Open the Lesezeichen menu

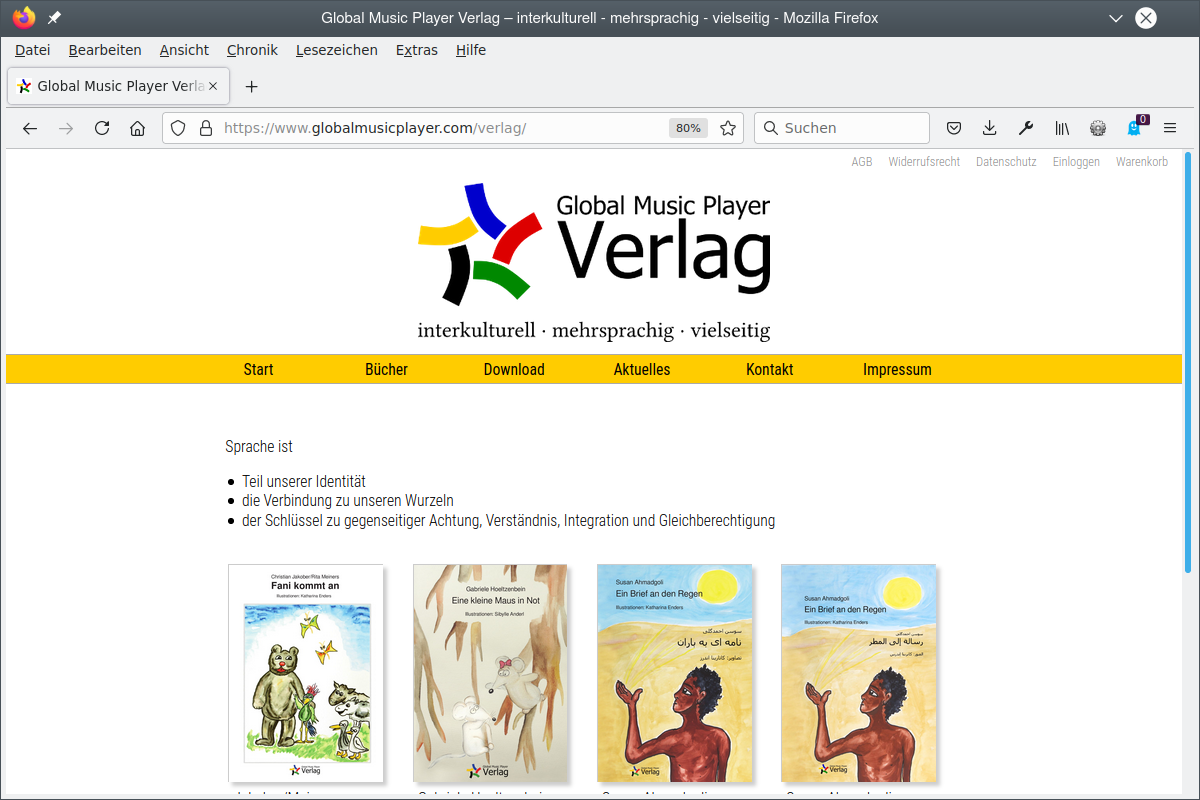click(337, 50)
